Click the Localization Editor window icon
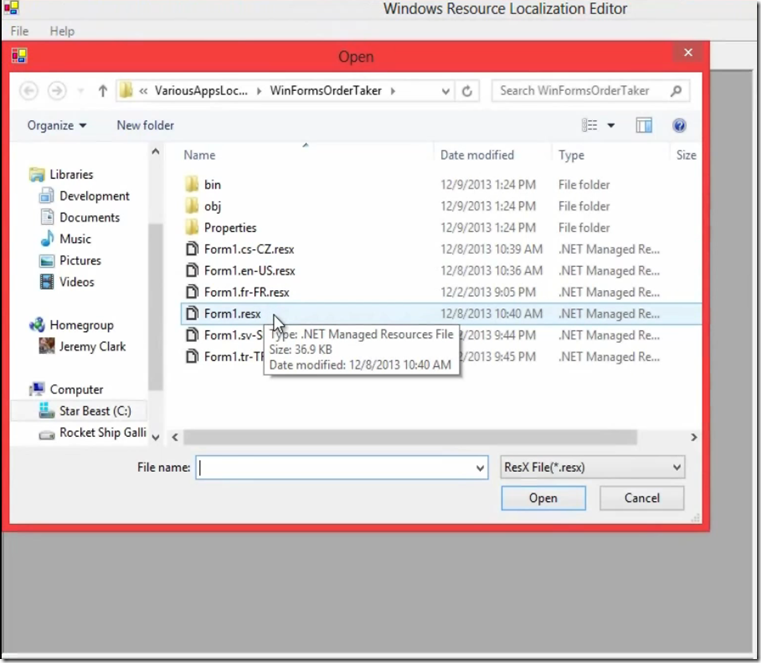This screenshot has height=663, width=761. click(11, 7)
